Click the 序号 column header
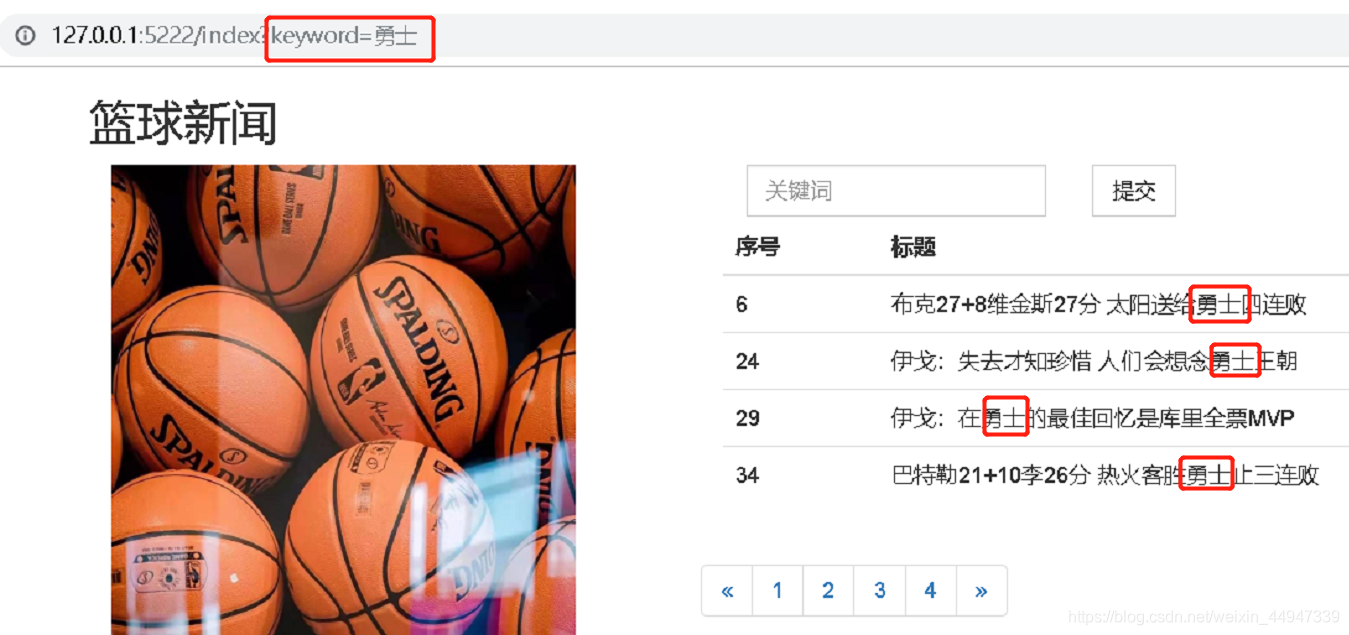This screenshot has width=1349, height=635. [x=756, y=247]
